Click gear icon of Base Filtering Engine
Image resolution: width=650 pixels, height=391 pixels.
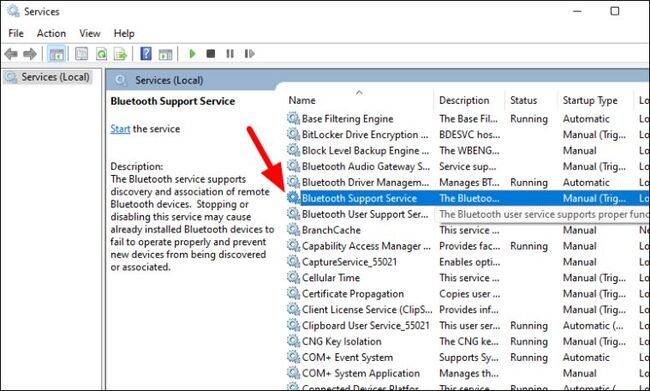pyautogui.click(x=293, y=119)
